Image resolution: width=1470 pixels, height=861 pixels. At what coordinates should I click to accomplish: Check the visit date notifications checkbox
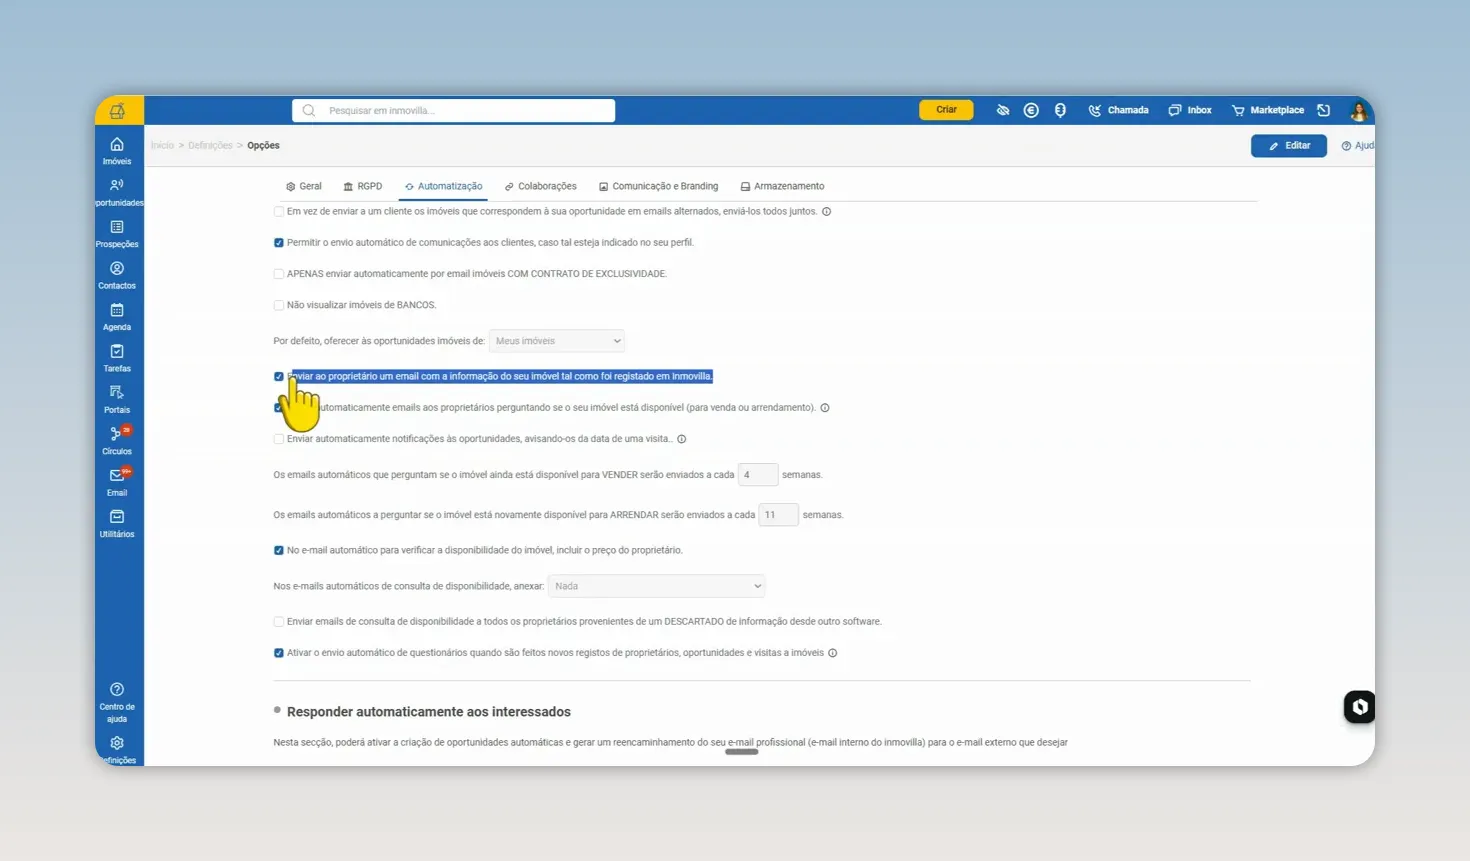tap(279, 439)
